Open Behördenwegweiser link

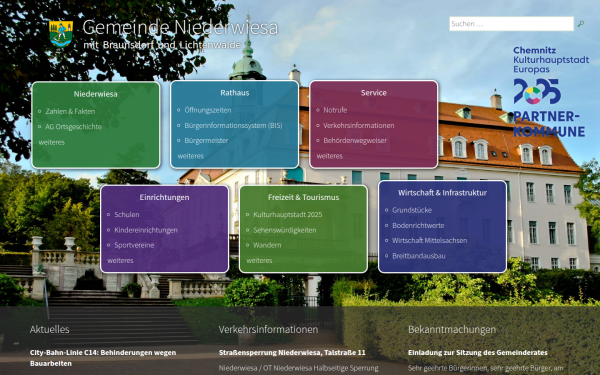[x=355, y=140]
